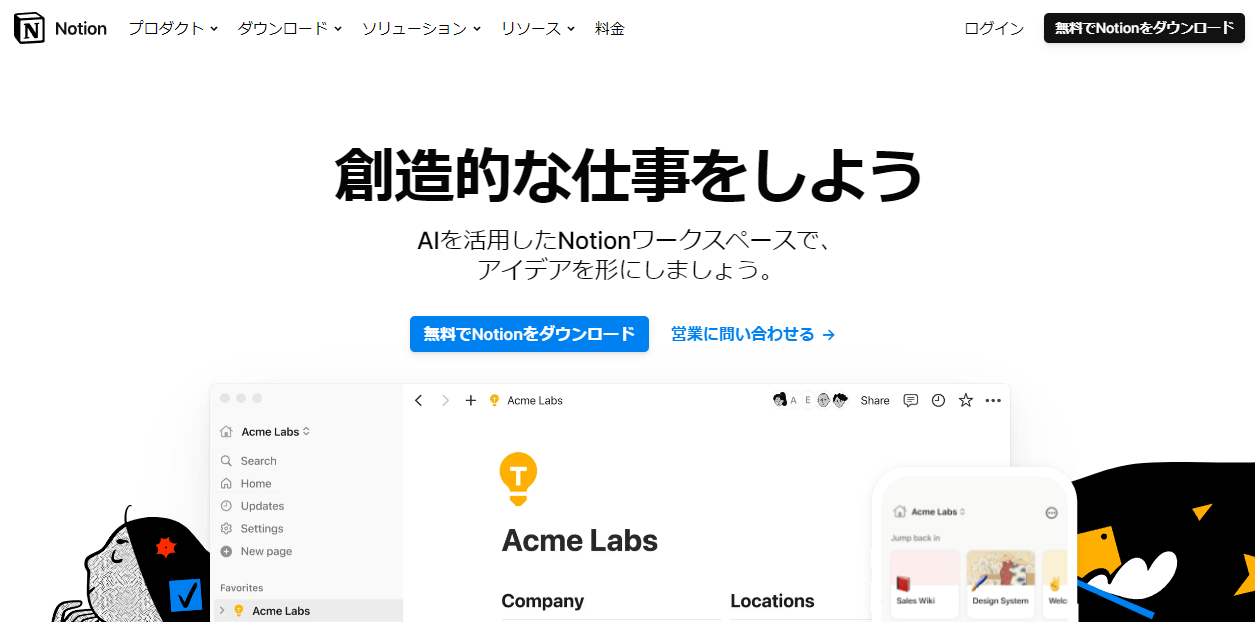The image size is (1255, 622).
Task: Click the Acme Labs breadcrumb title
Action: pyautogui.click(x=535, y=400)
